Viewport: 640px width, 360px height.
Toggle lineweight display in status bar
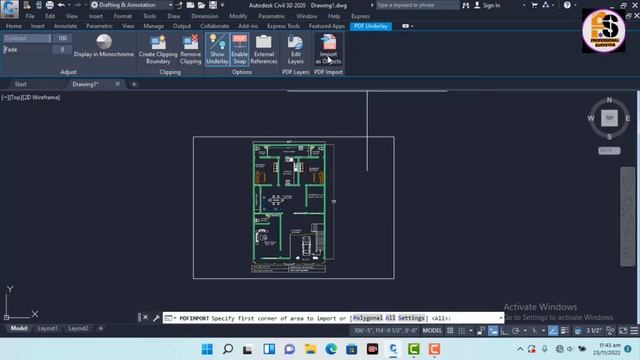click(564, 331)
